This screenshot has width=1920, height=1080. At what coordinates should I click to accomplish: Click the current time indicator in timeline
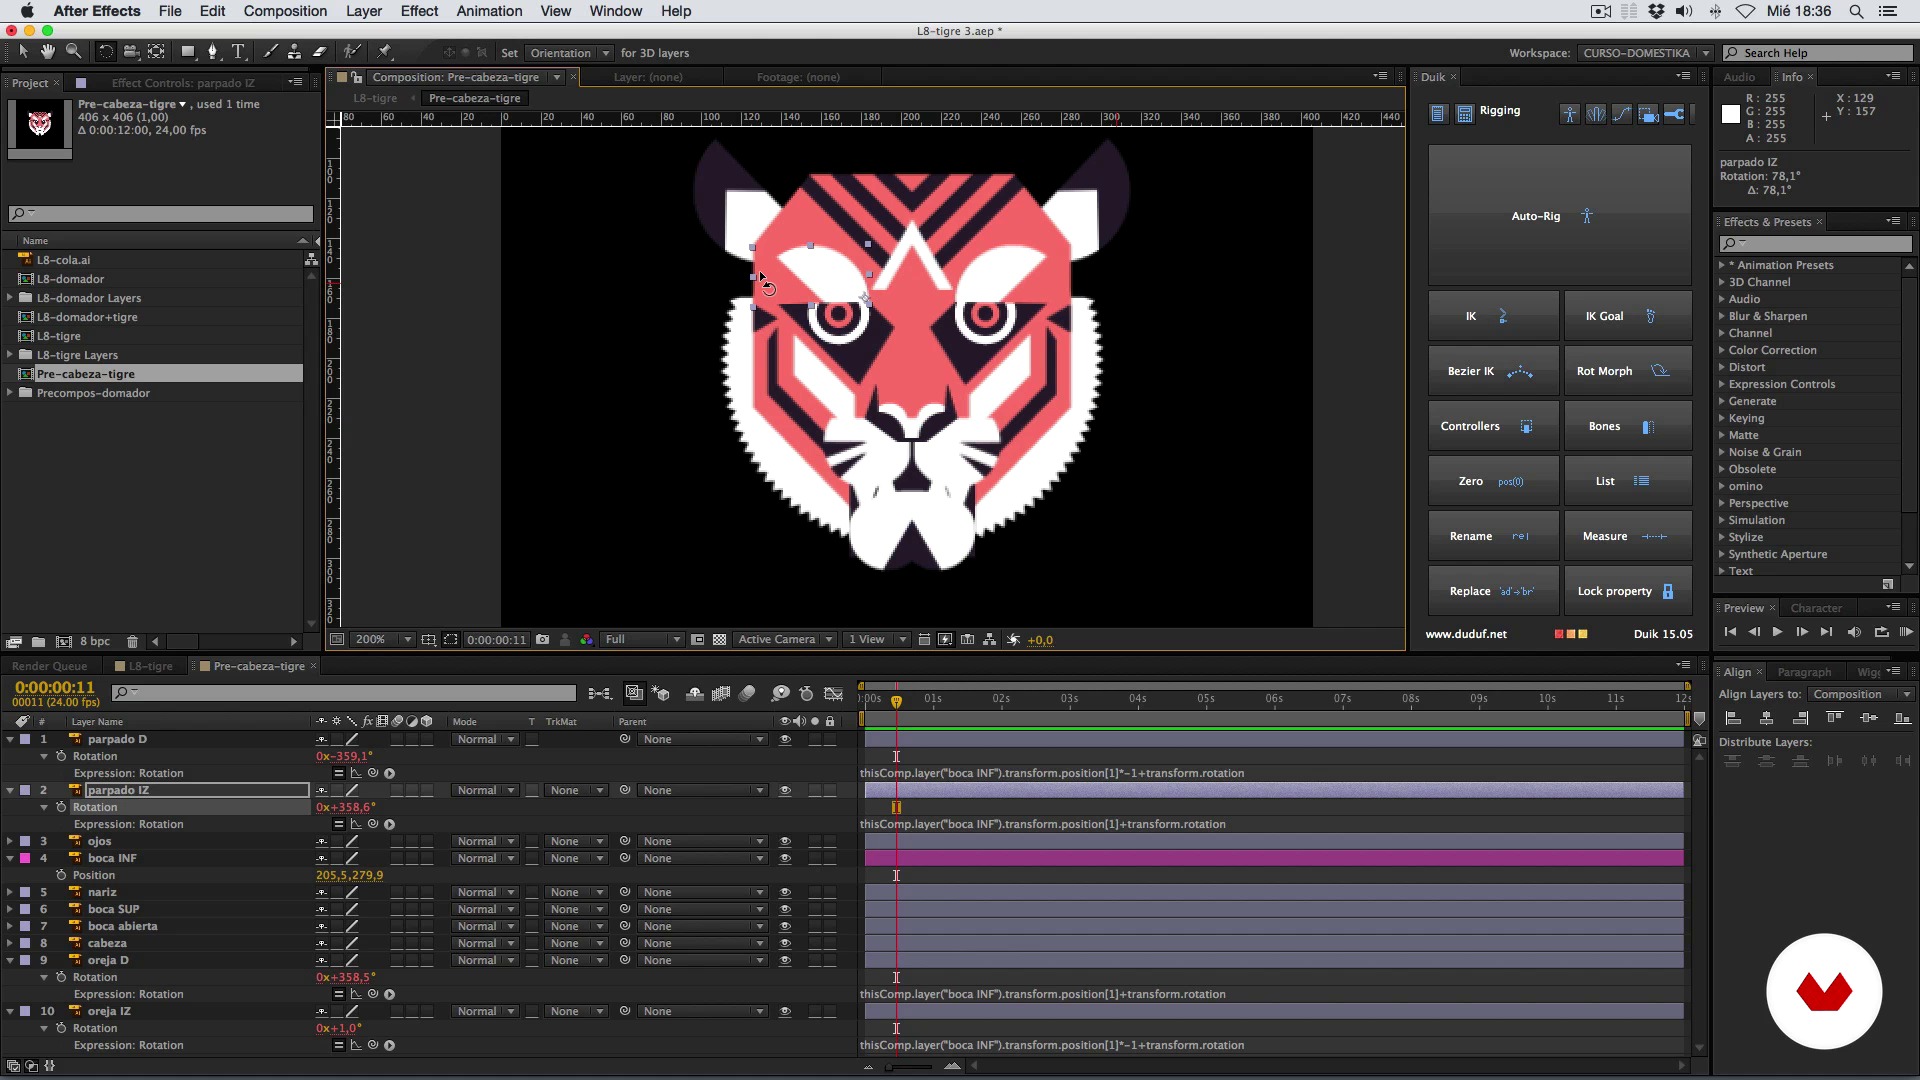pos(896,702)
